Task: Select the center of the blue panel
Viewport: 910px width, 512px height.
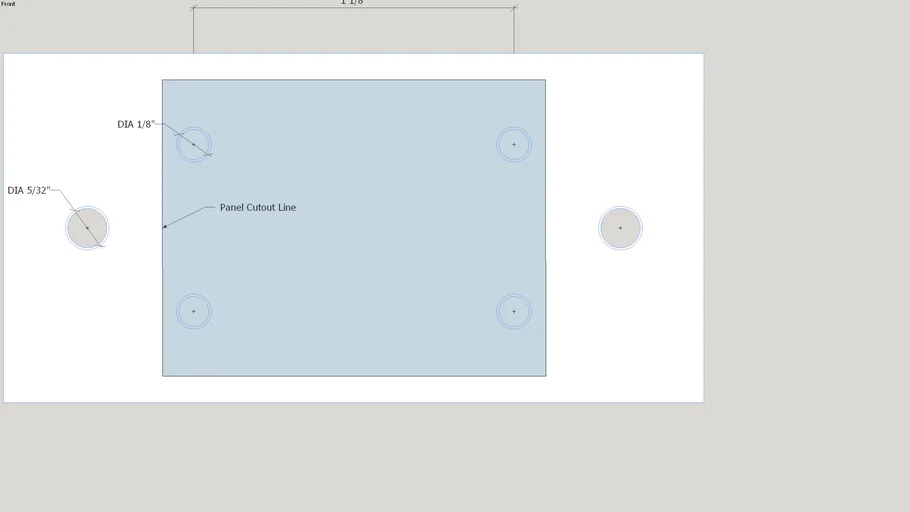Action: [x=354, y=228]
